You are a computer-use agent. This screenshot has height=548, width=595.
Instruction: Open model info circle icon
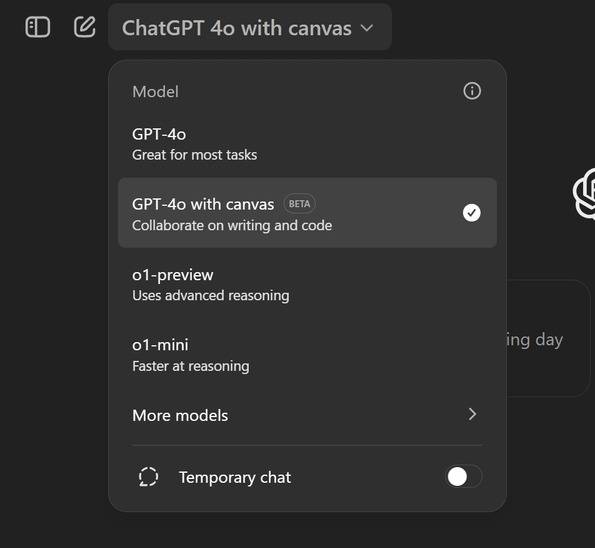pos(472,91)
